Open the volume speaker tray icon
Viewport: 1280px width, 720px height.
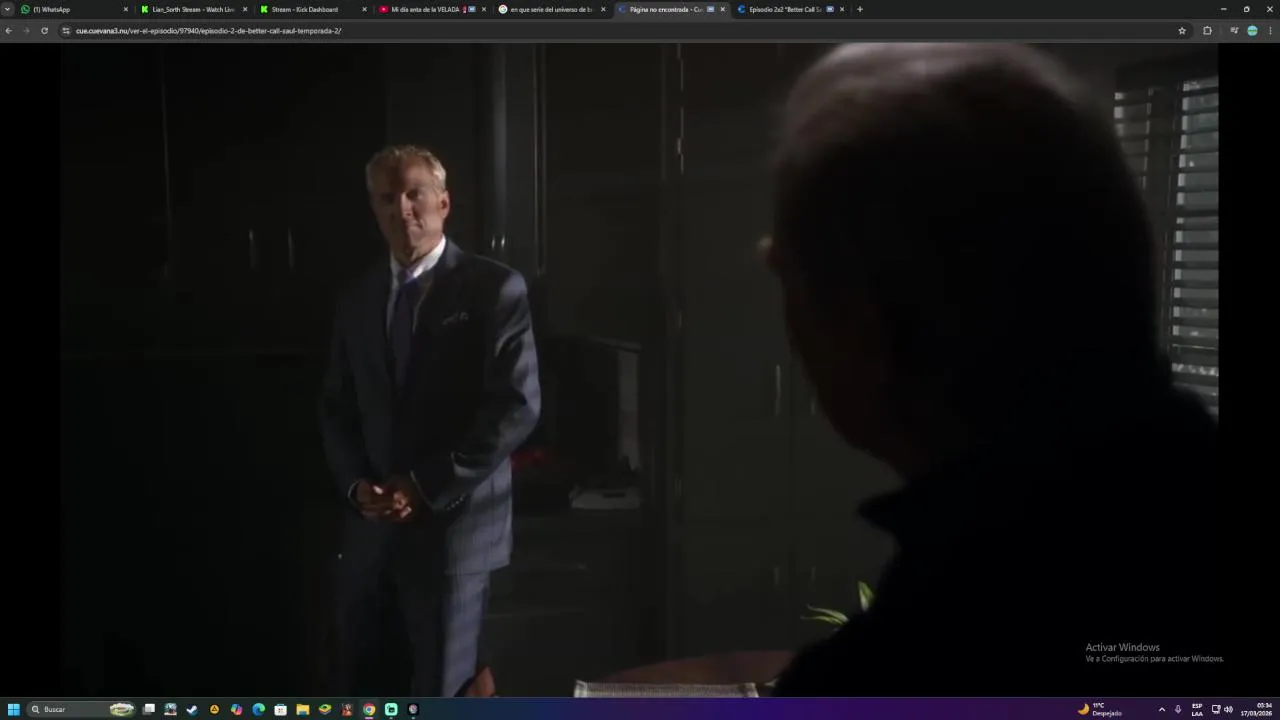1228,709
